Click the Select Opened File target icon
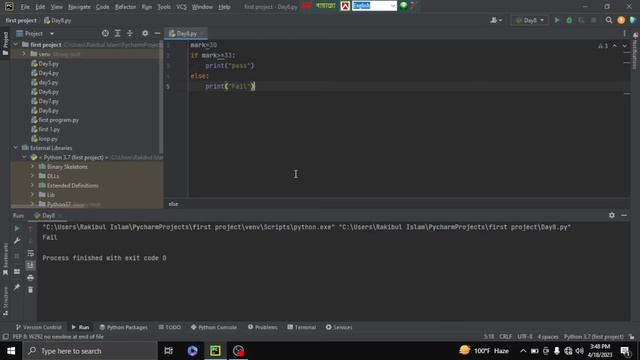Screen dimensions: 640x360 [x=105, y=33]
